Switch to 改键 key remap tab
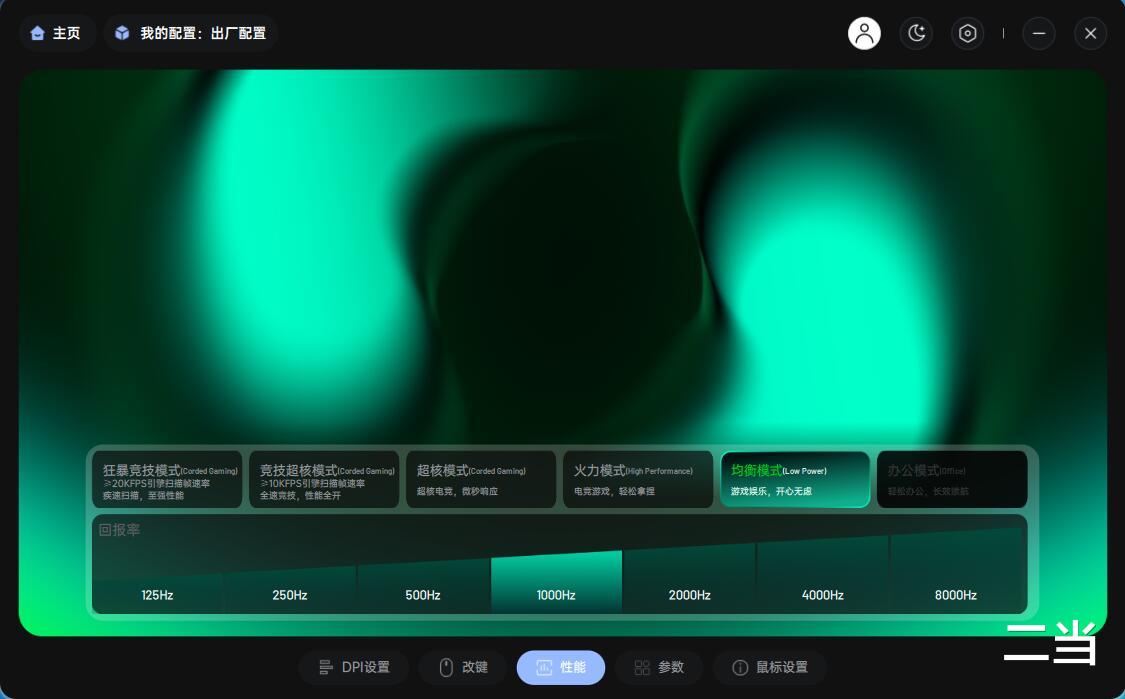Viewport: 1125px width, 699px height. (x=463, y=667)
